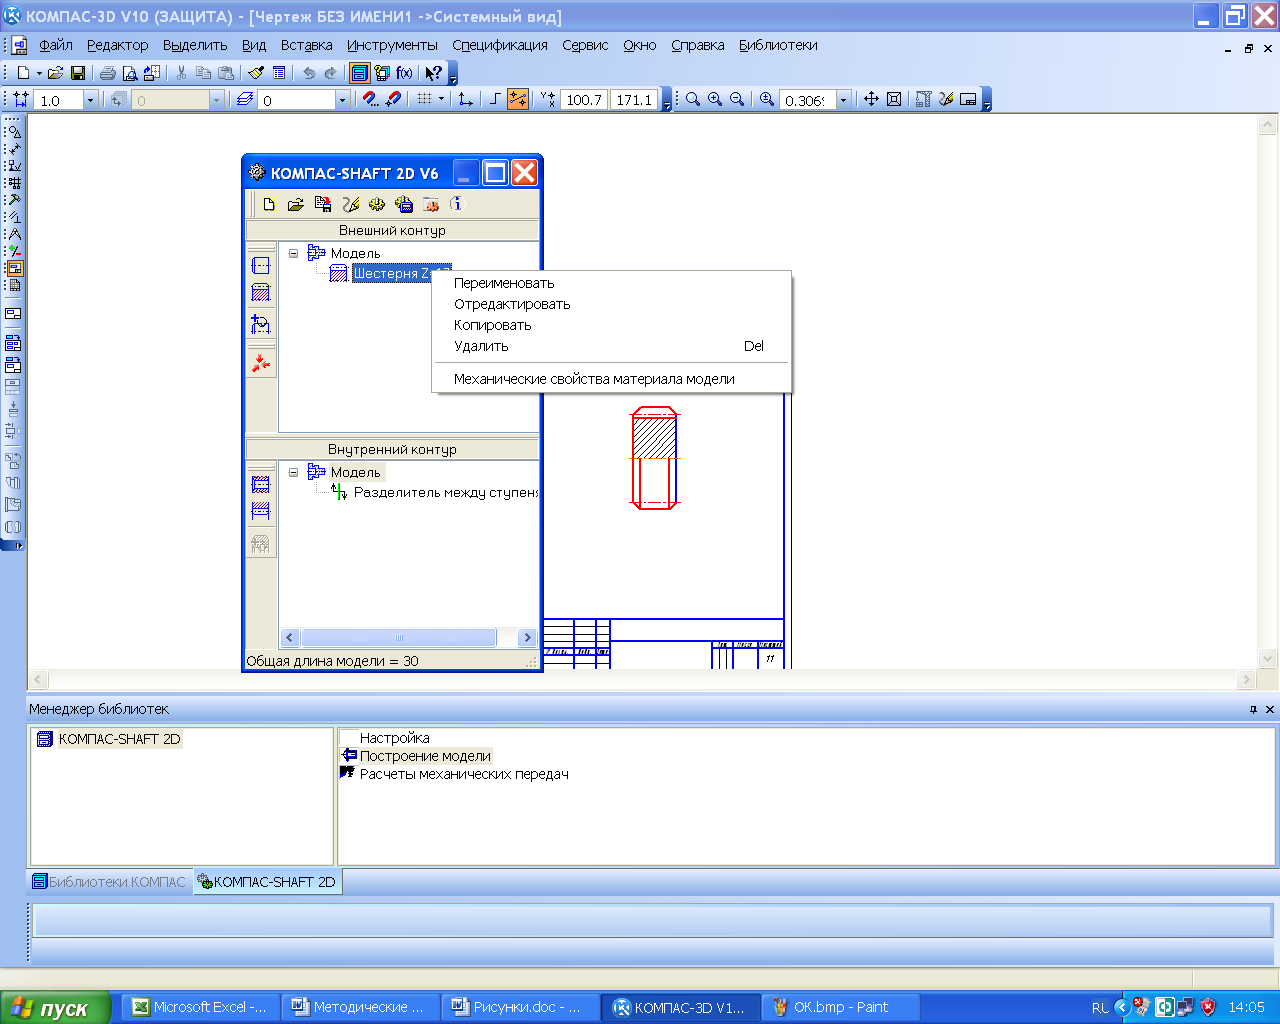Toggle library manager panel pin
Screen dimensions: 1280x1024
click(1253, 709)
